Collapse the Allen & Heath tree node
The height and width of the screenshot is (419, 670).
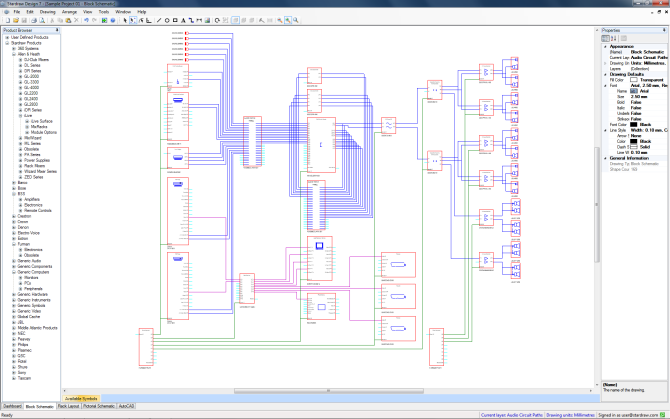click(13, 54)
